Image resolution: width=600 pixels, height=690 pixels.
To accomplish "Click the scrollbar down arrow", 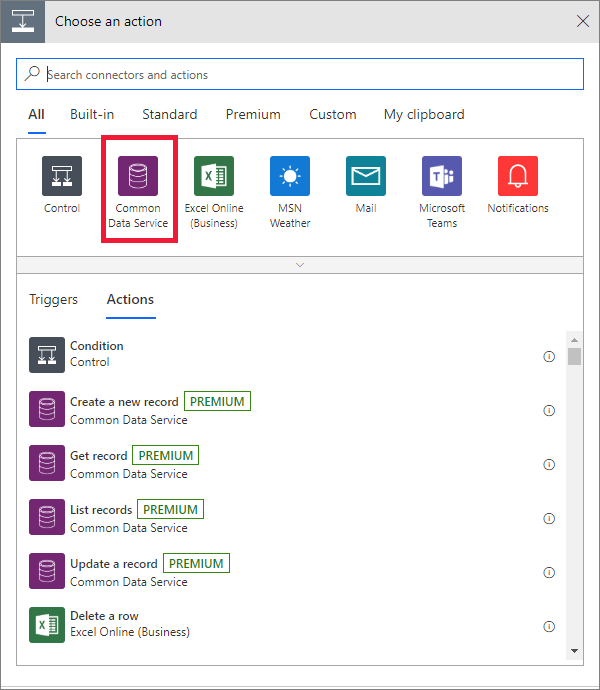I will [574, 651].
